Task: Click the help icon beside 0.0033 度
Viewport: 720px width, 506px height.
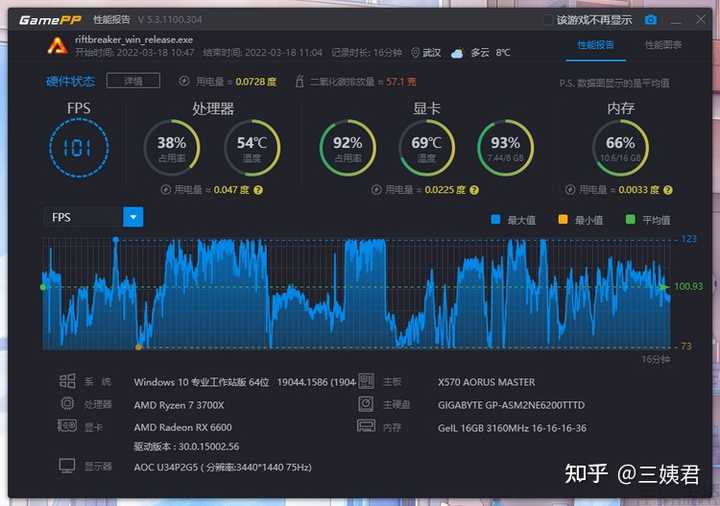Action: point(668,190)
